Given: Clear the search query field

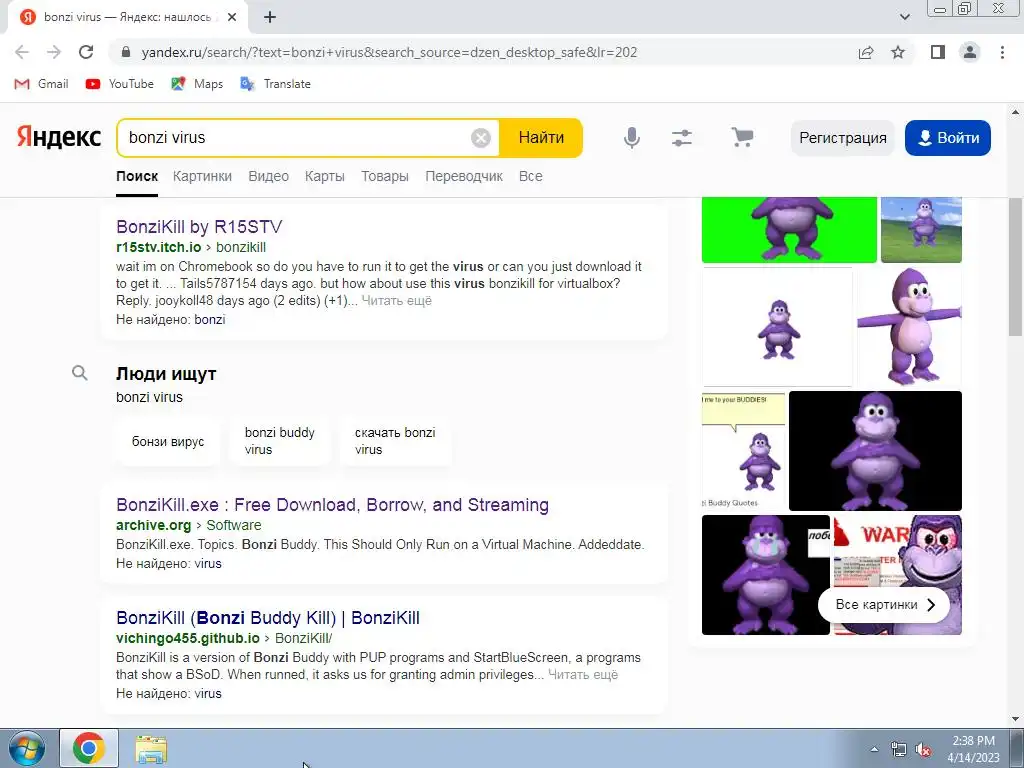Looking at the screenshot, I should coord(481,138).
